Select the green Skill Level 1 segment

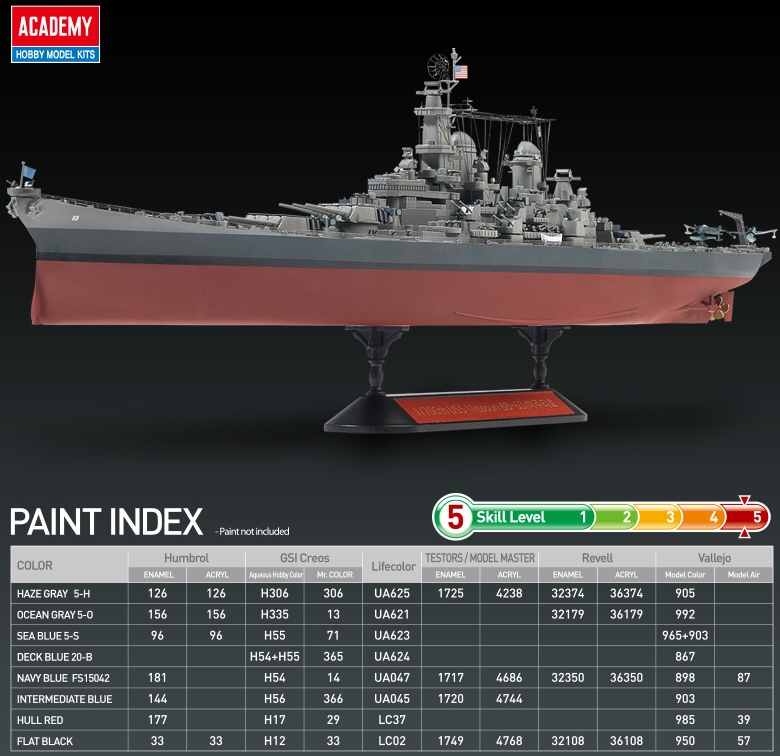(x=532, y=517)
